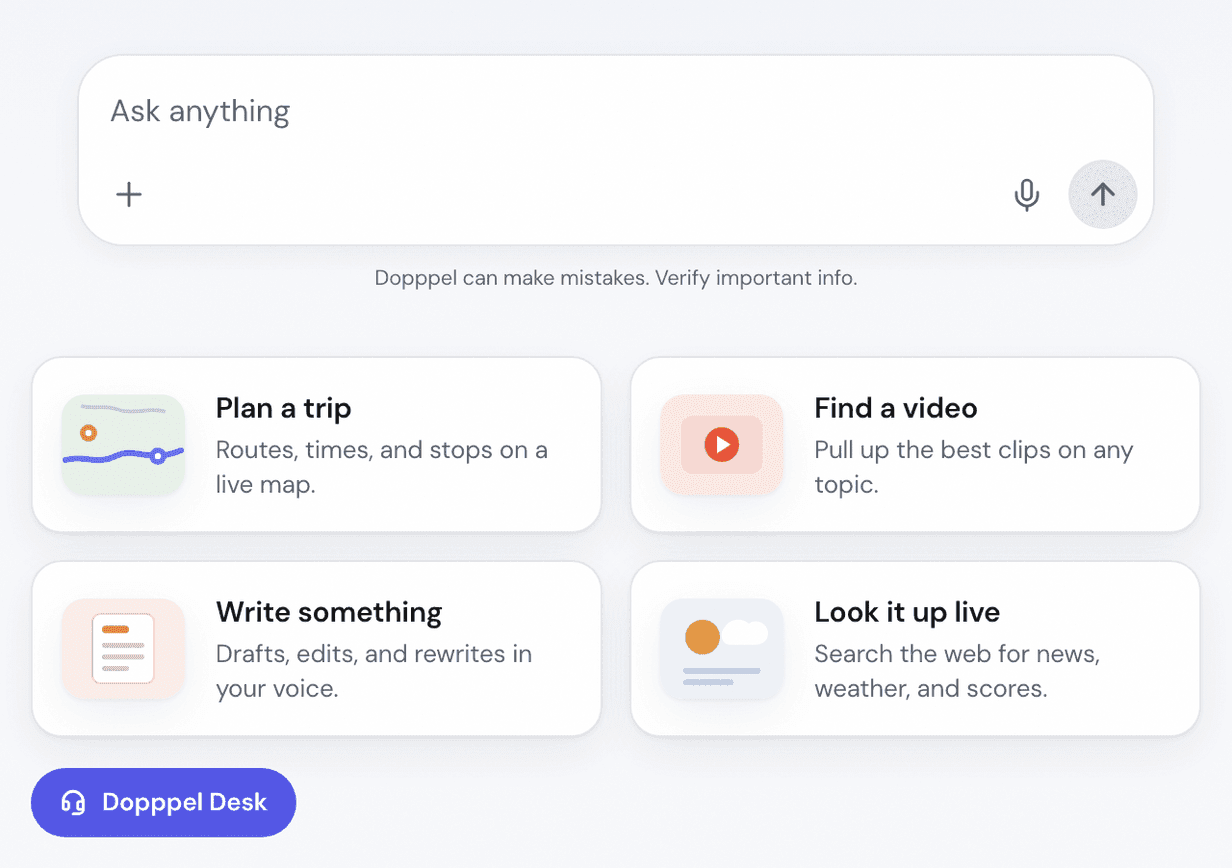
Task: Click the weather icon on Look it up live
Action: pyautogui.click(x=721, y=648)
